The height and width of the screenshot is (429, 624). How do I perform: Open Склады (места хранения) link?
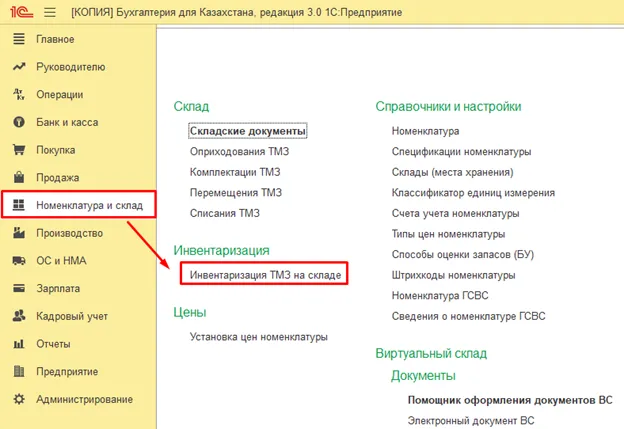pyautogui.click(x=452, y=172)
